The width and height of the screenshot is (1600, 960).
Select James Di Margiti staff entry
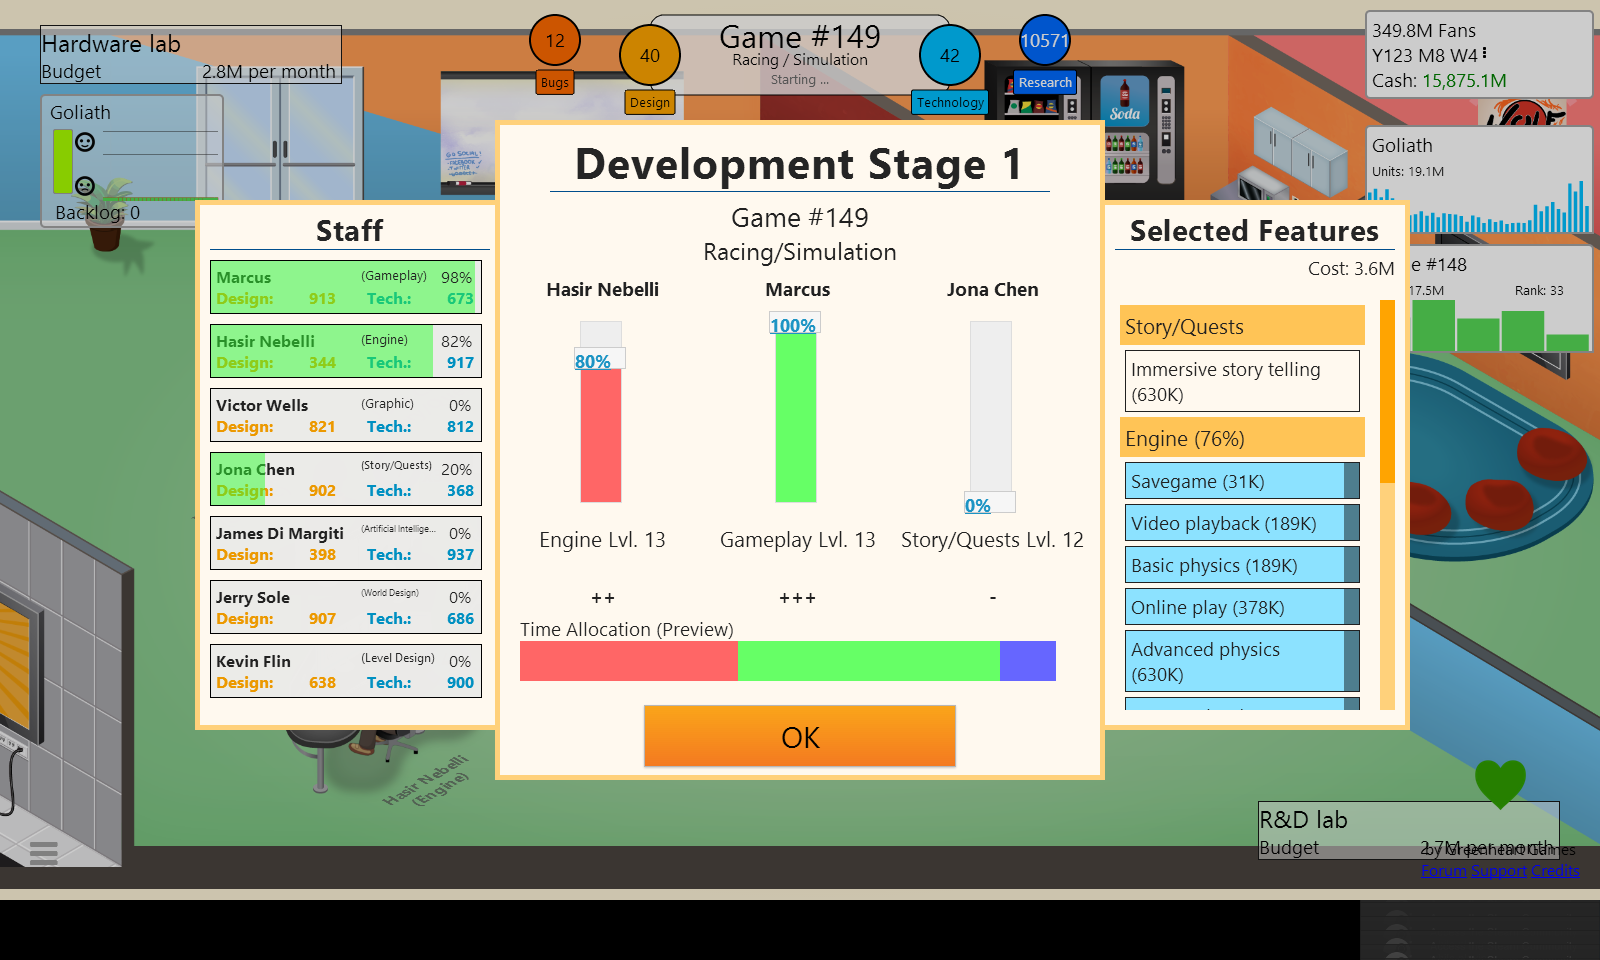click(346, 543)
